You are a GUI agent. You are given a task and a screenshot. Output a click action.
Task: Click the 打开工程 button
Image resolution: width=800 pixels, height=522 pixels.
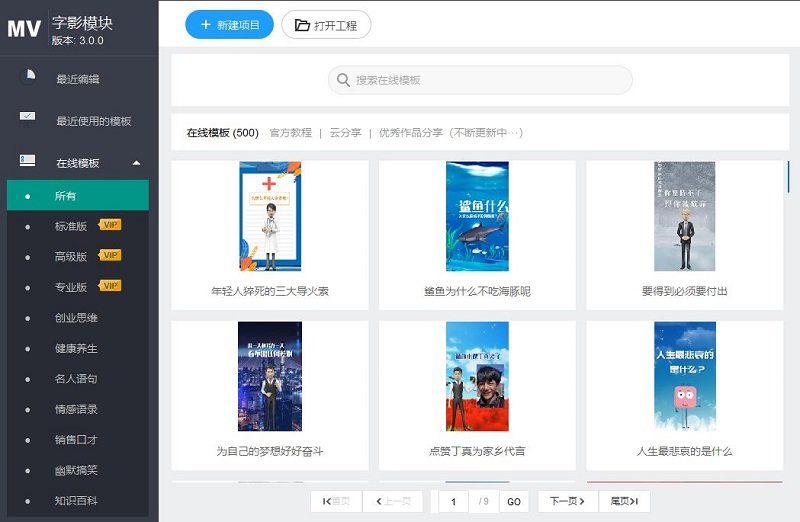click(x=326, y=24)
